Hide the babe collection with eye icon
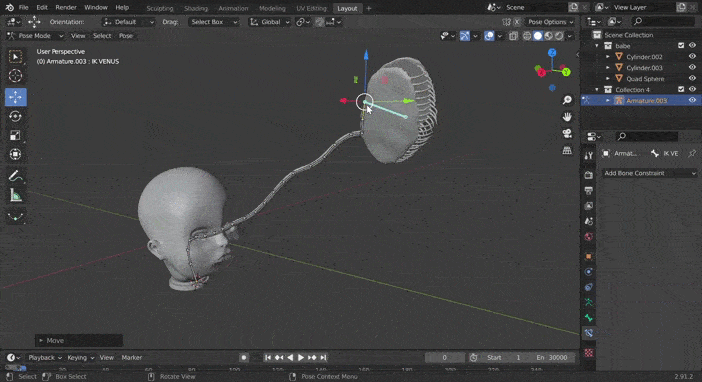Image resolution: width=702 pixels, height=382 pixels. (x=692, y=46)
